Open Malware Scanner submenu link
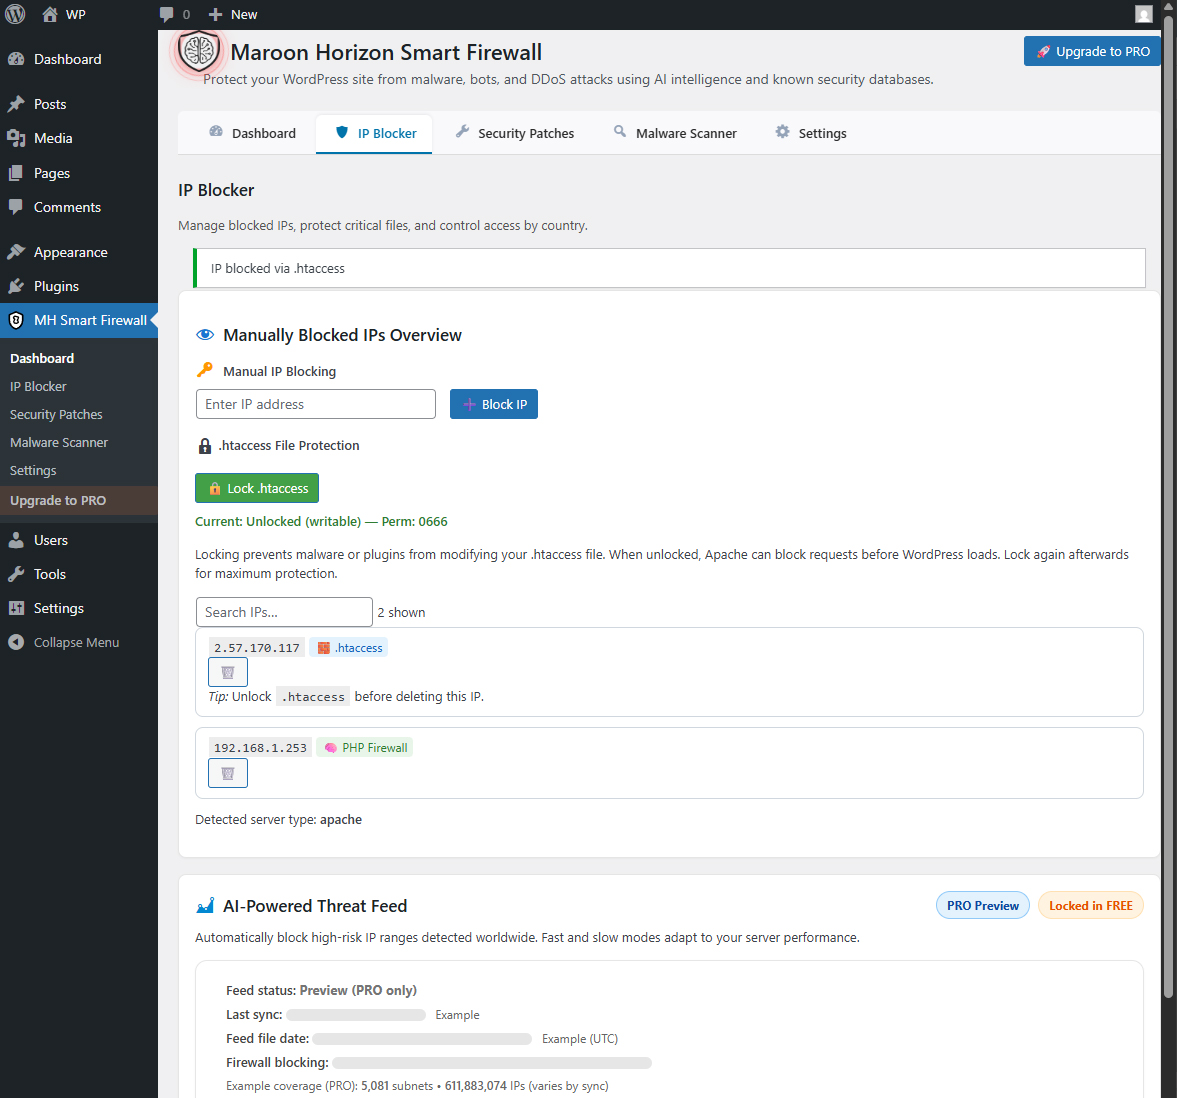 pos(59,443)
